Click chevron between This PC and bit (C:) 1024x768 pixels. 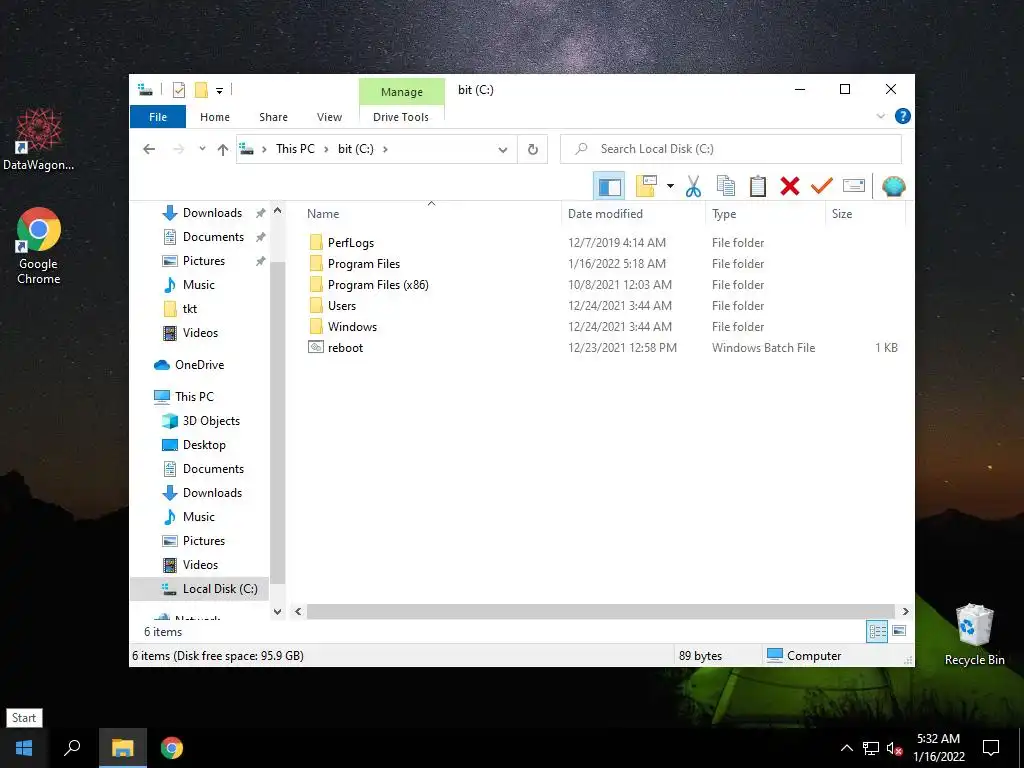click(326, 149)
